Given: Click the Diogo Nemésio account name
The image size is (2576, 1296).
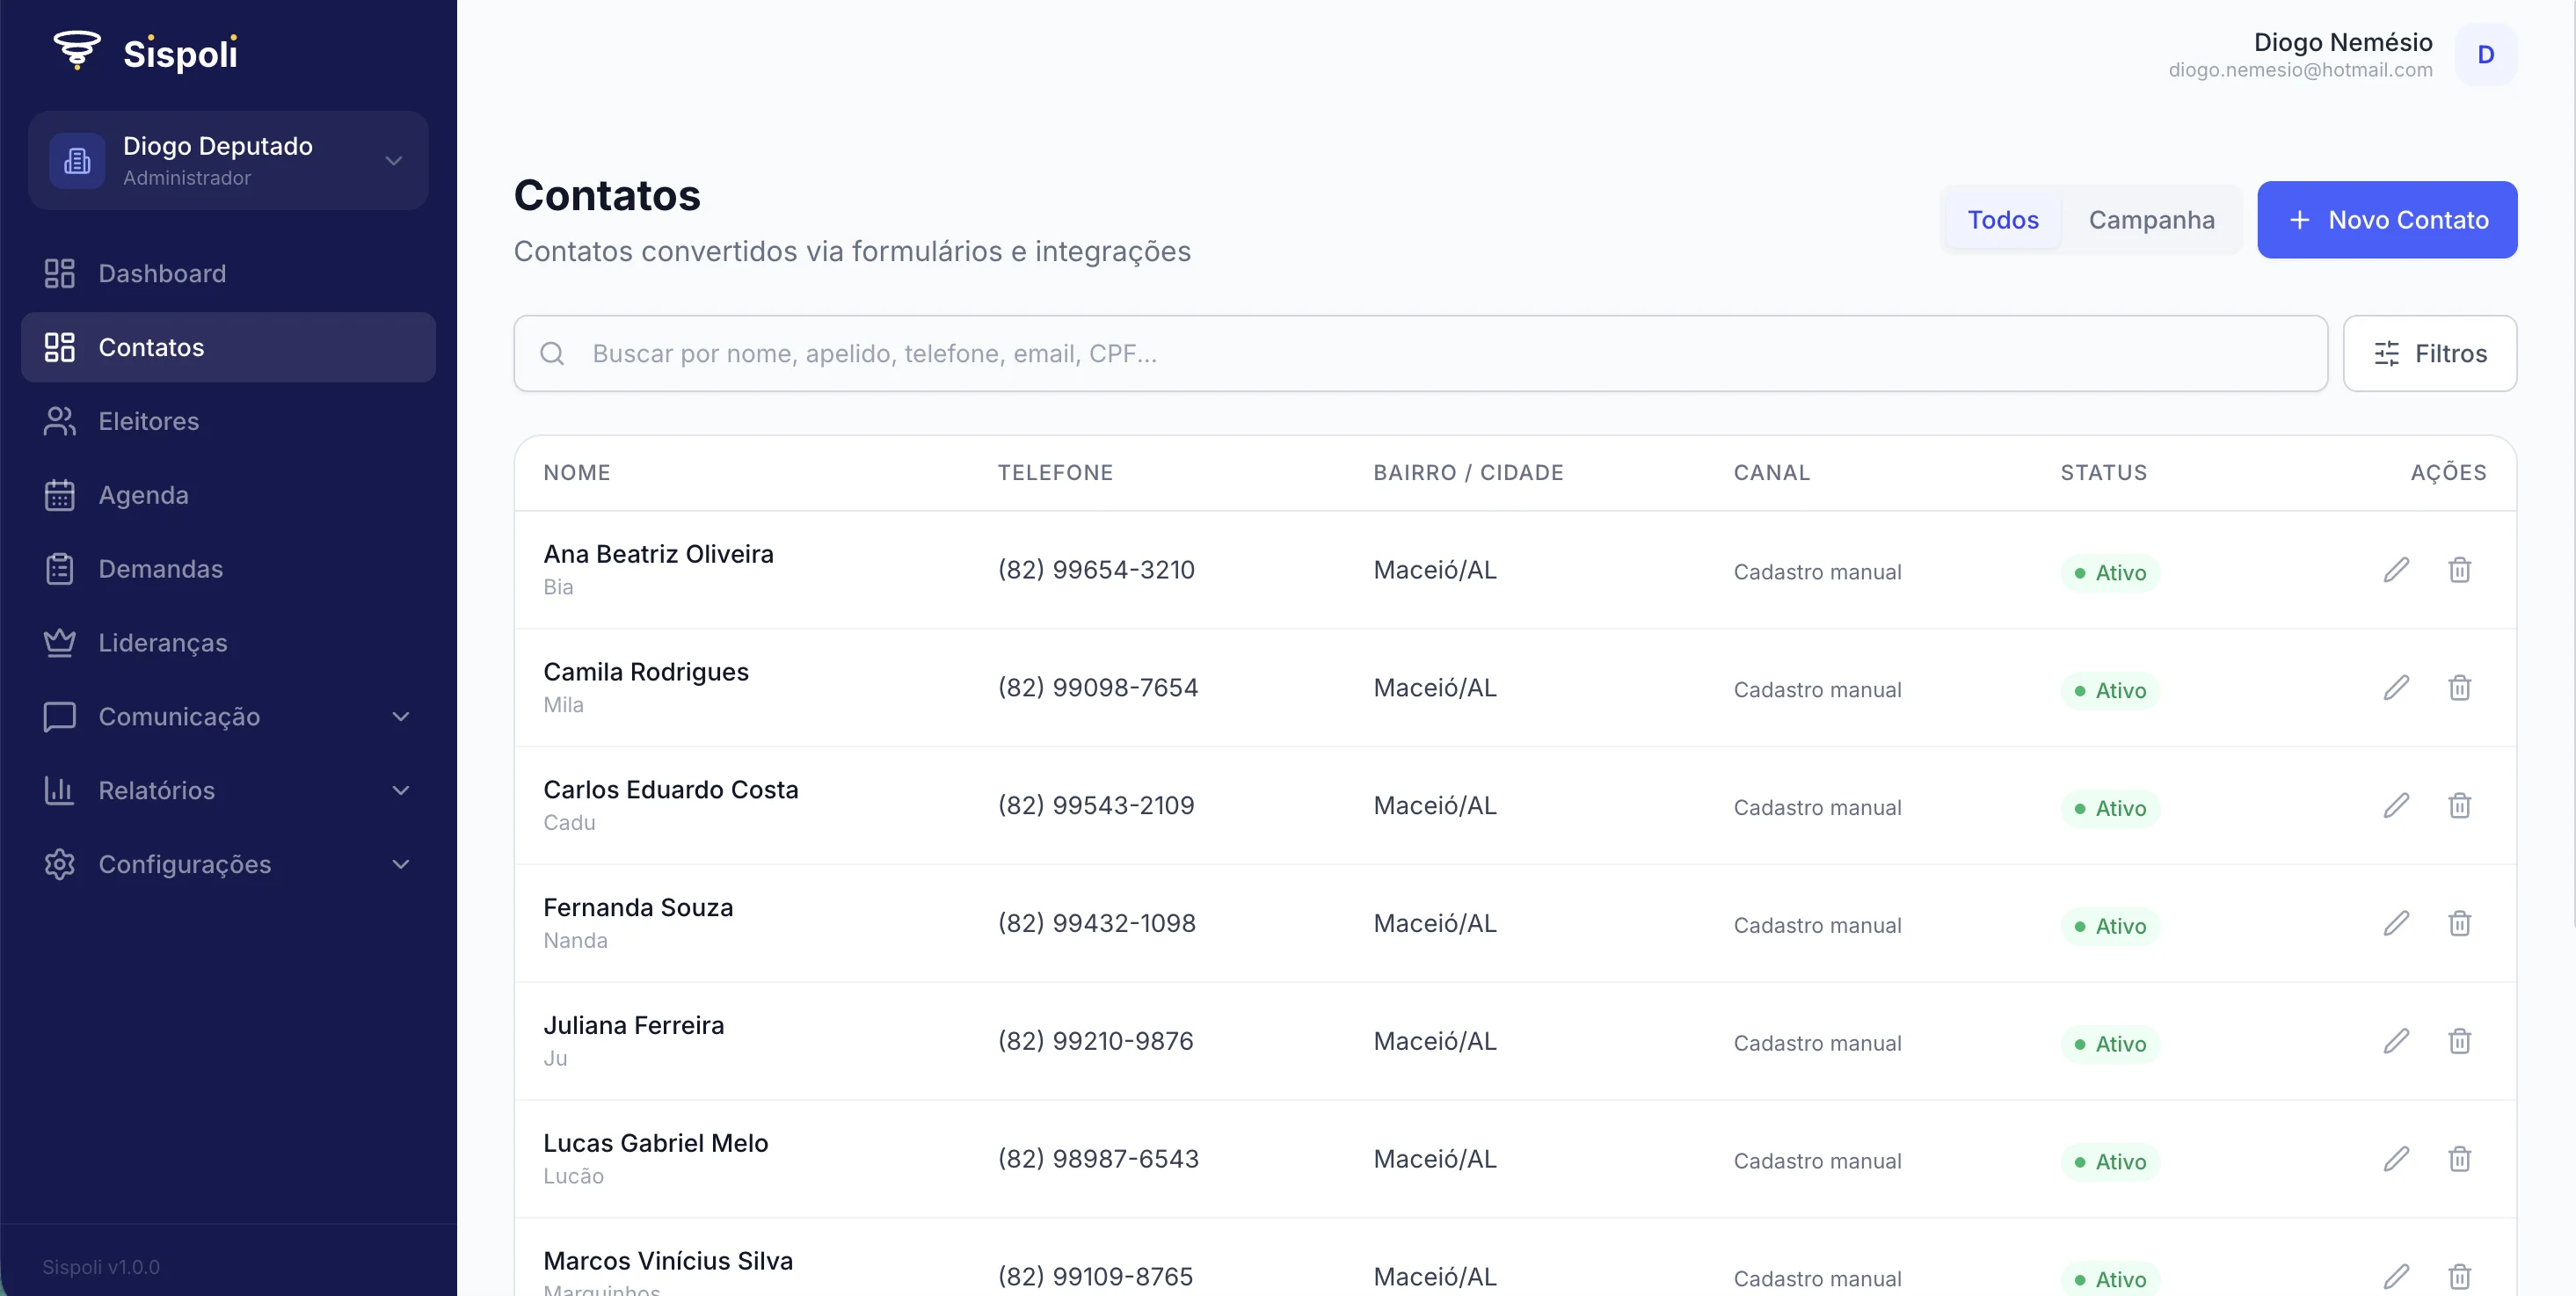Looking at the screenshot, I should [x=2342, y=42].
